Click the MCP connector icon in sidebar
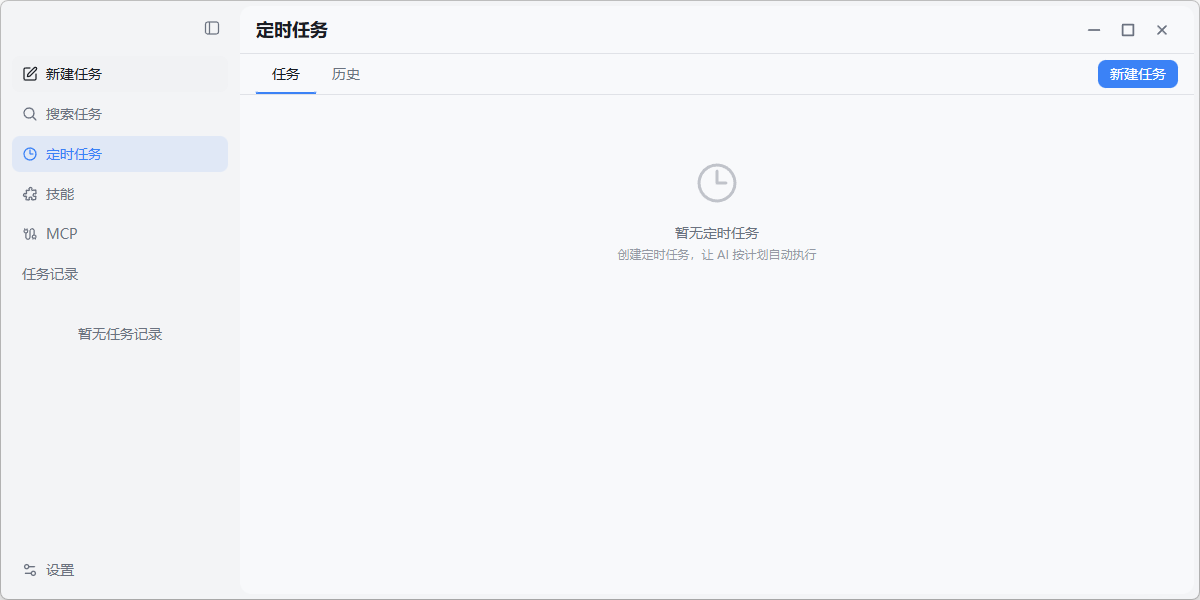 pos(30,234)
